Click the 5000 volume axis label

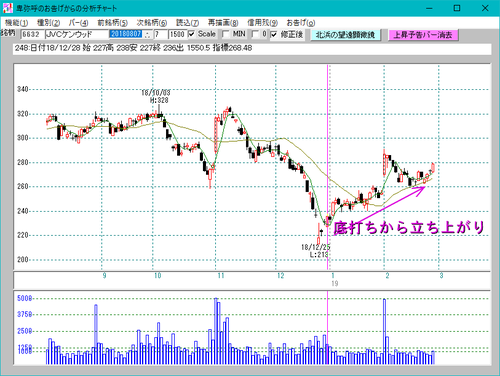click(25, 298)
